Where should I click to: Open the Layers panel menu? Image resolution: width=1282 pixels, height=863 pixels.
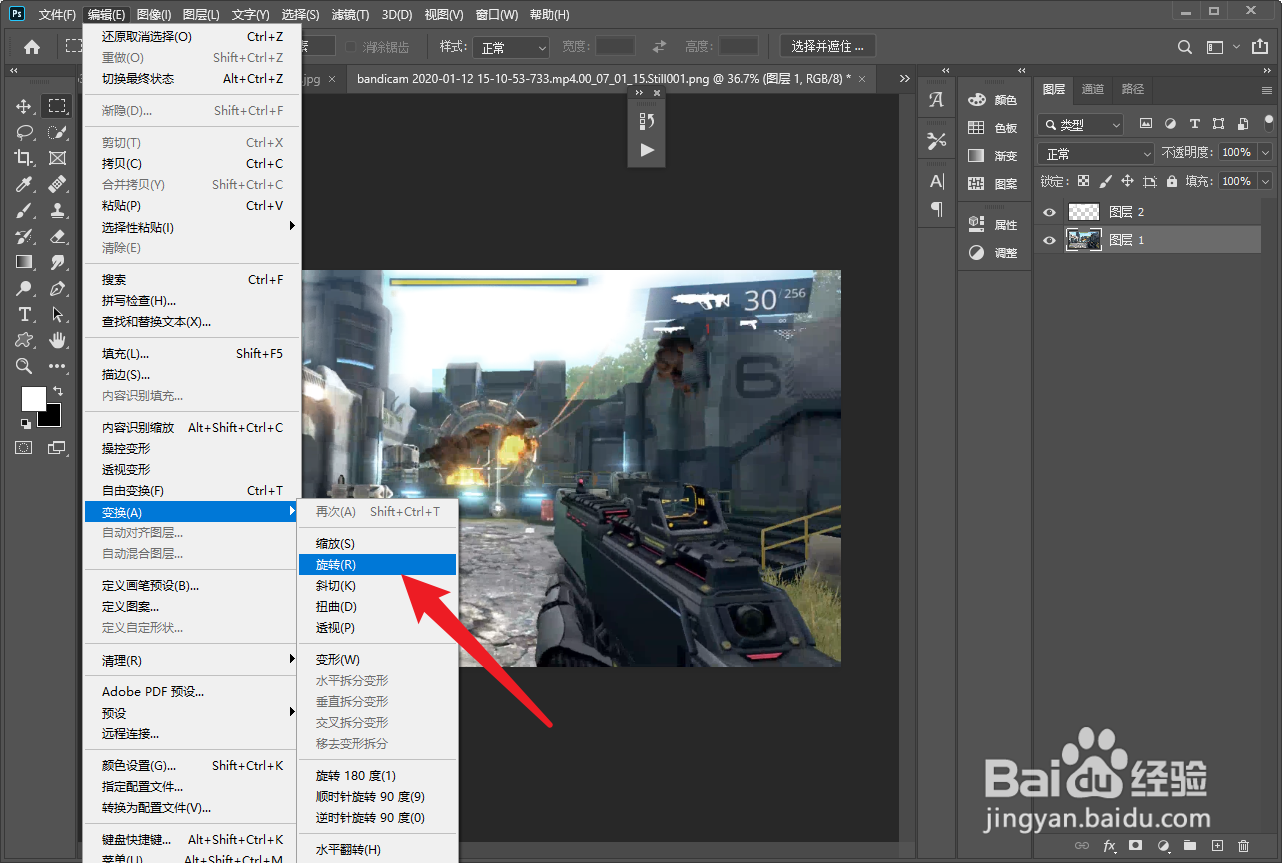point(1267,90)
